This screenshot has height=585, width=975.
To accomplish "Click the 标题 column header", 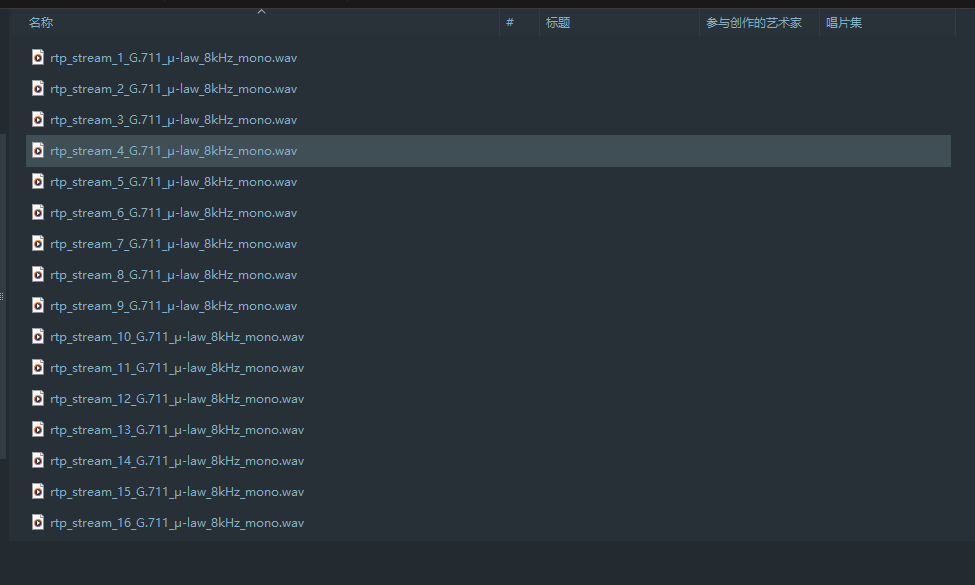I will (x=558, y=23).
